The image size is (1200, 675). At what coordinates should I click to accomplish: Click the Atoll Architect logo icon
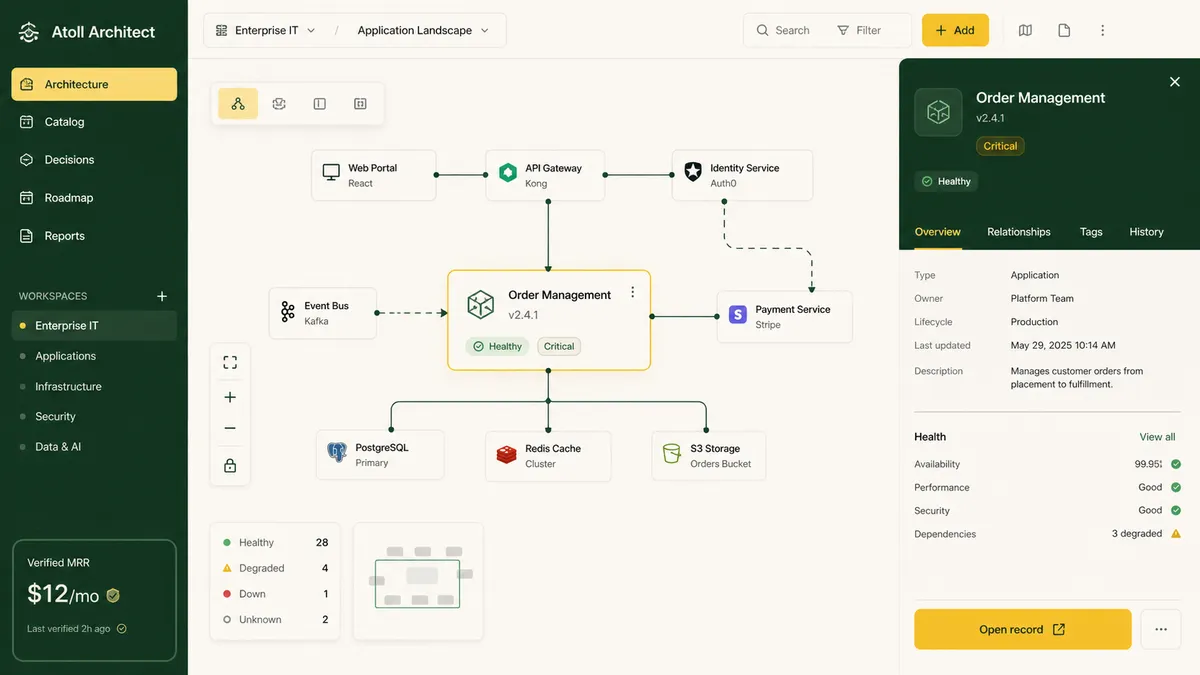coord(29,32)
